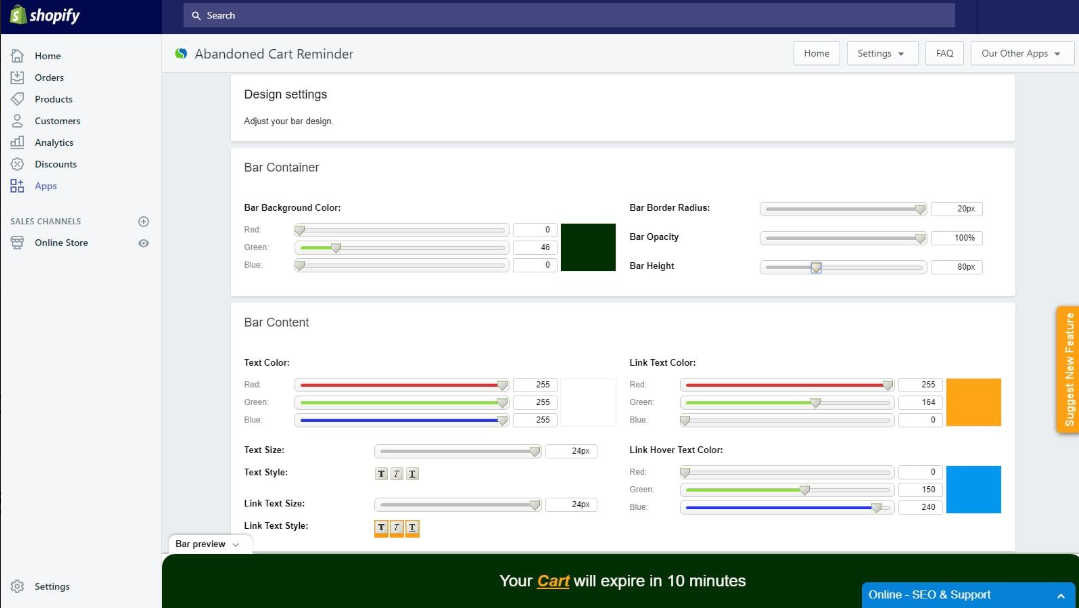1079x608 pixels.
Task: Click the Home house icon in sidebar
Action: coord(17,56)
